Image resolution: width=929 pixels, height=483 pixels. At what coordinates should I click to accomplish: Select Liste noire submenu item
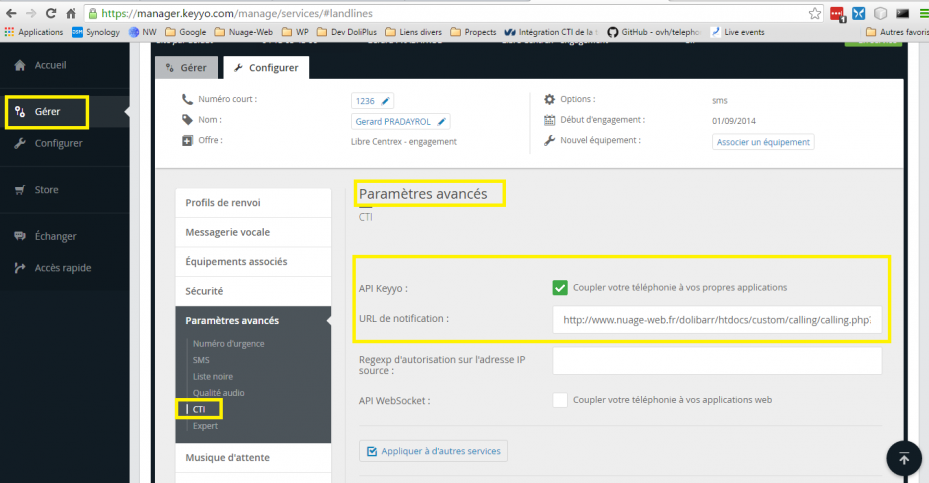pyautogui.click(x=213, y=376)
